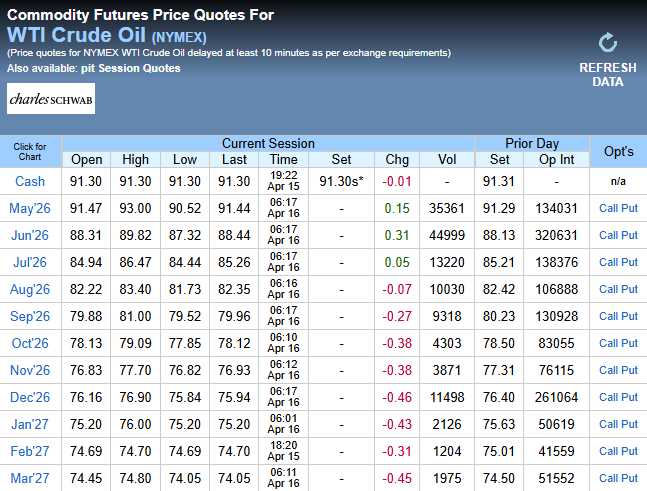Open the Cash row chart link

pyautogui.click(x=30, y=181)
